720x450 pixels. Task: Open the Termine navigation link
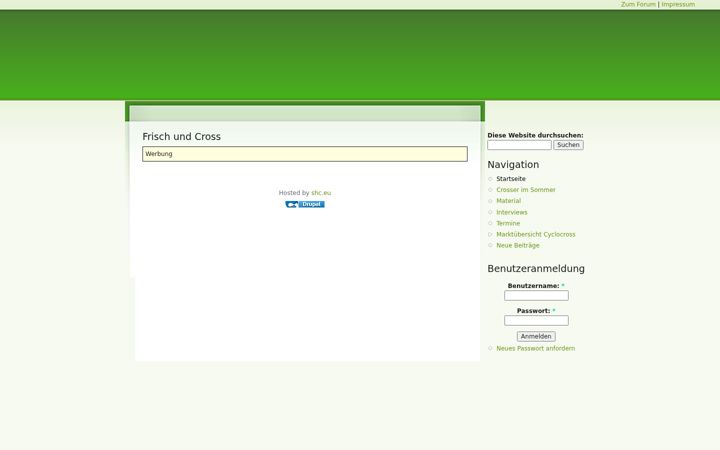tap(508, 223)
